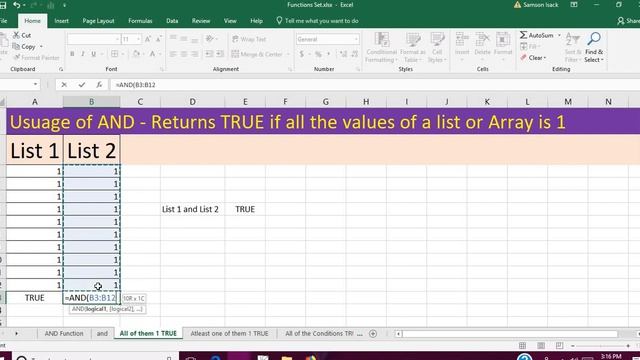The image size is (640, 360).
Task: Switch to Atleast one of them 1 TRUE sheet
Action: click(x=229, y=333)
